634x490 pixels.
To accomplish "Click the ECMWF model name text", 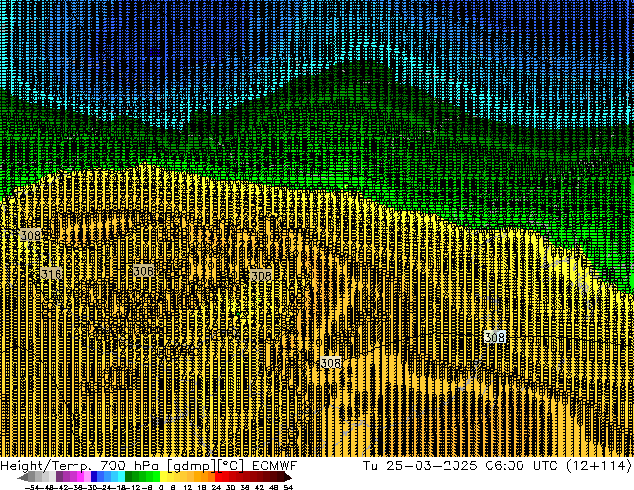I will 275,466.
